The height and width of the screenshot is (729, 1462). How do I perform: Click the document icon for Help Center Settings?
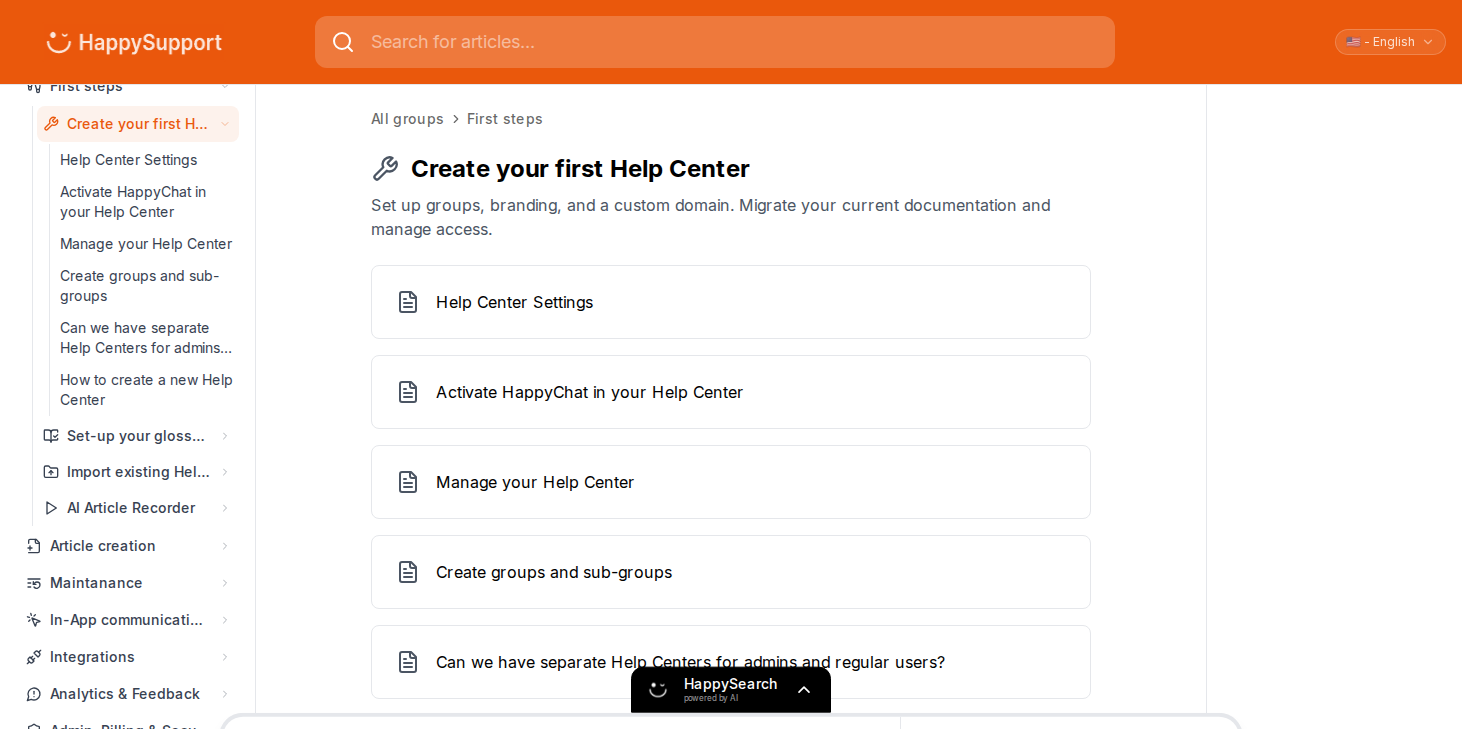click(408, 302)
